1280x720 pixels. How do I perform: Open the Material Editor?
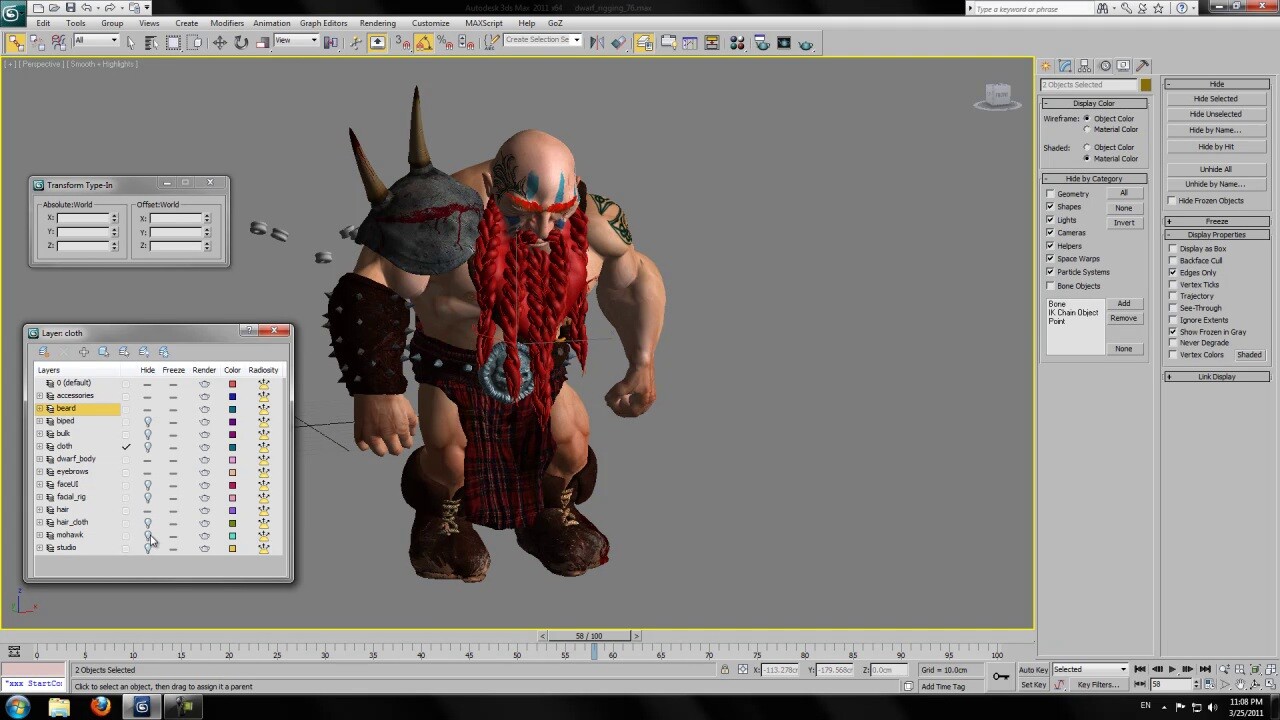(737, 41)
